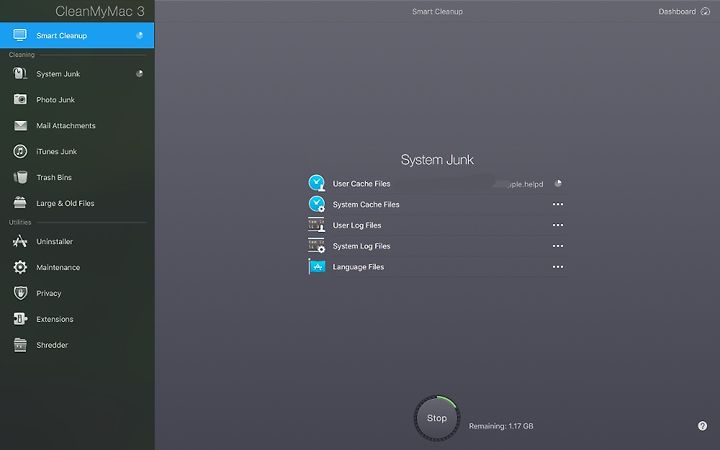The width and height of the screenshot is (720, 450).
Task: Click the Uninstaller icon
Action: 20,241
